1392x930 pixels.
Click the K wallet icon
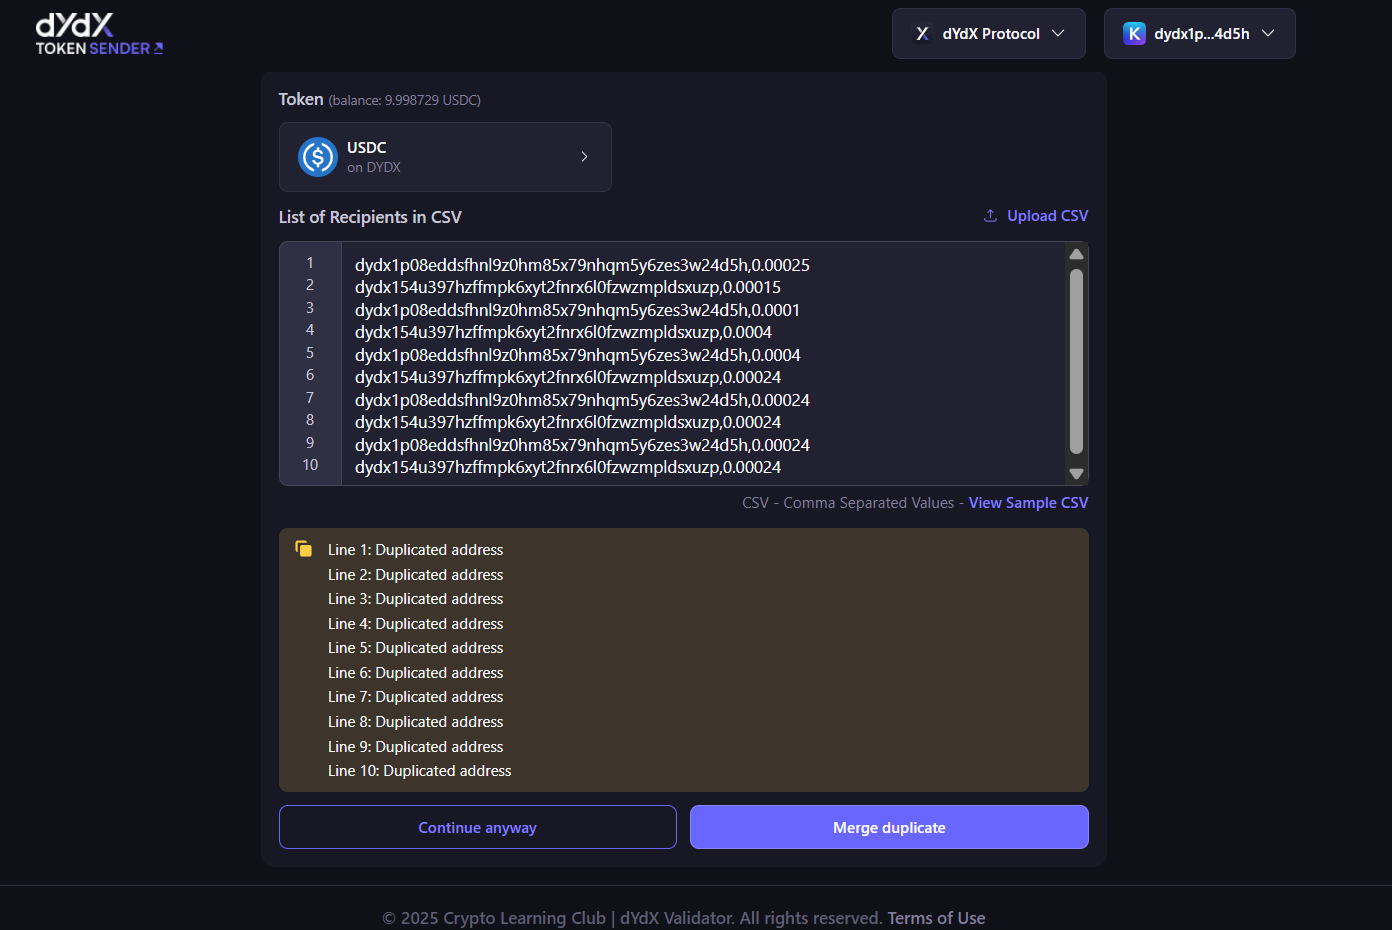tap(1134, 34)
